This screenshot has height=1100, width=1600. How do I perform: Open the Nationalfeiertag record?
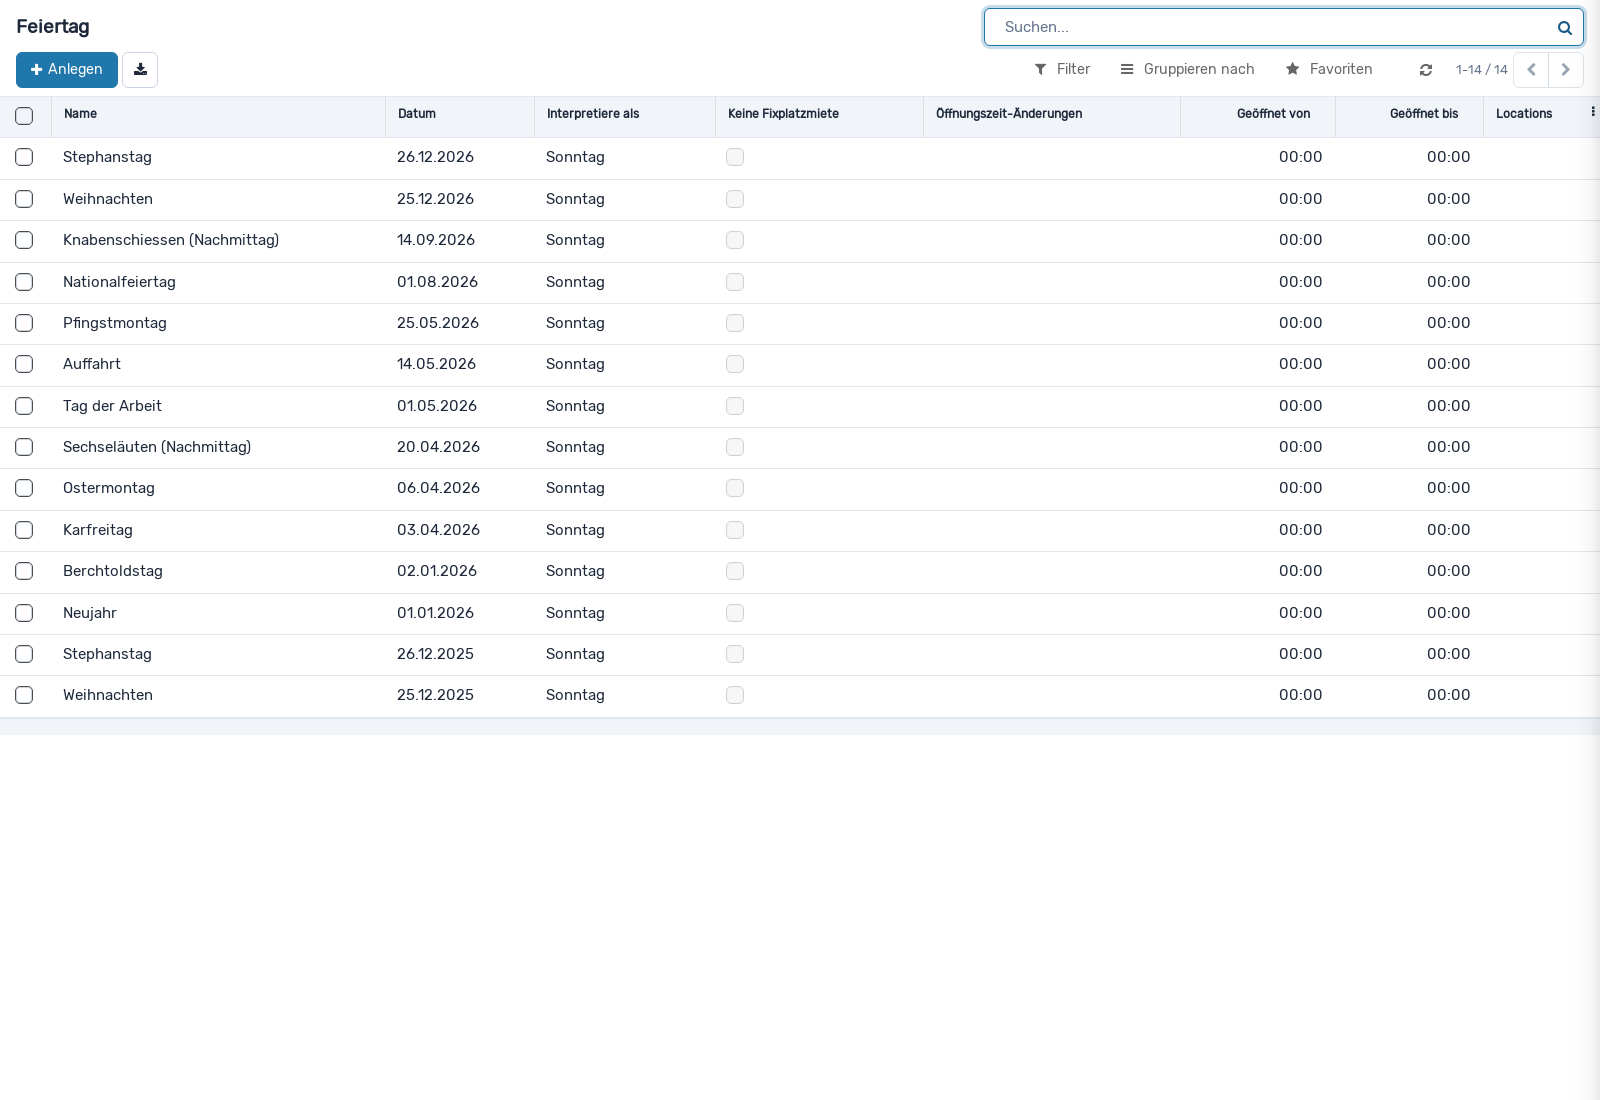pyautogui.click(x=119, y=282)
